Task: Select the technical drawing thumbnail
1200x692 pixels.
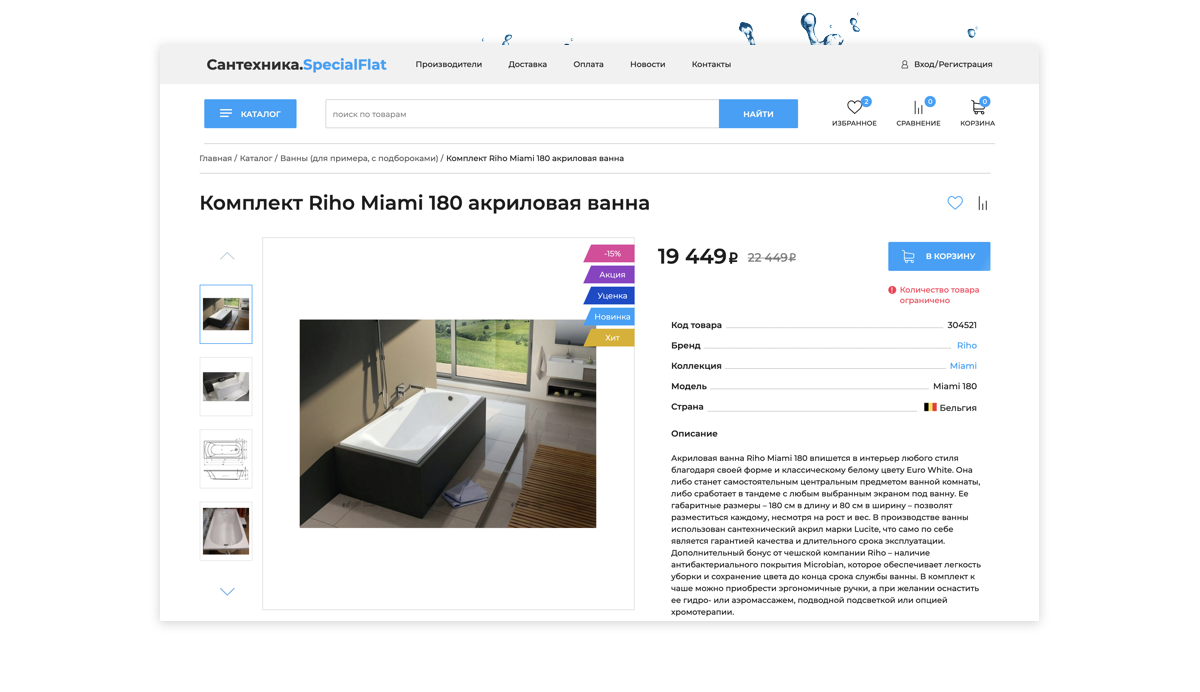Action: pyautogui.click(x=226, y=459)
